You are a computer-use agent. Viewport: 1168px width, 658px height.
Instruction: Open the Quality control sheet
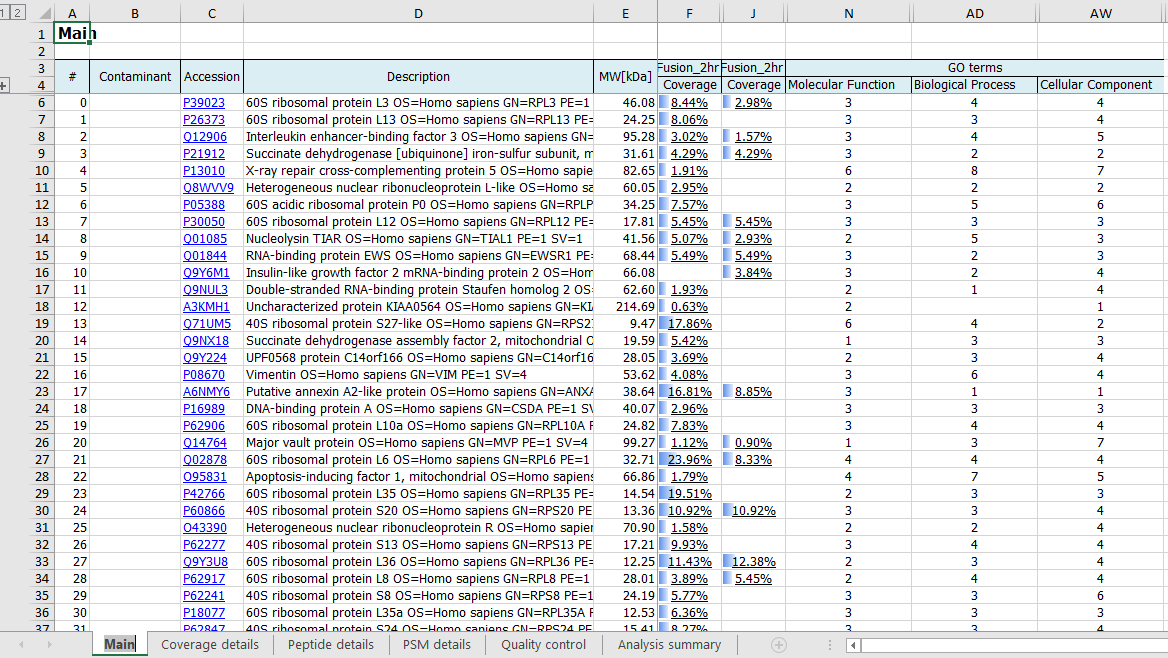[542, 645]
